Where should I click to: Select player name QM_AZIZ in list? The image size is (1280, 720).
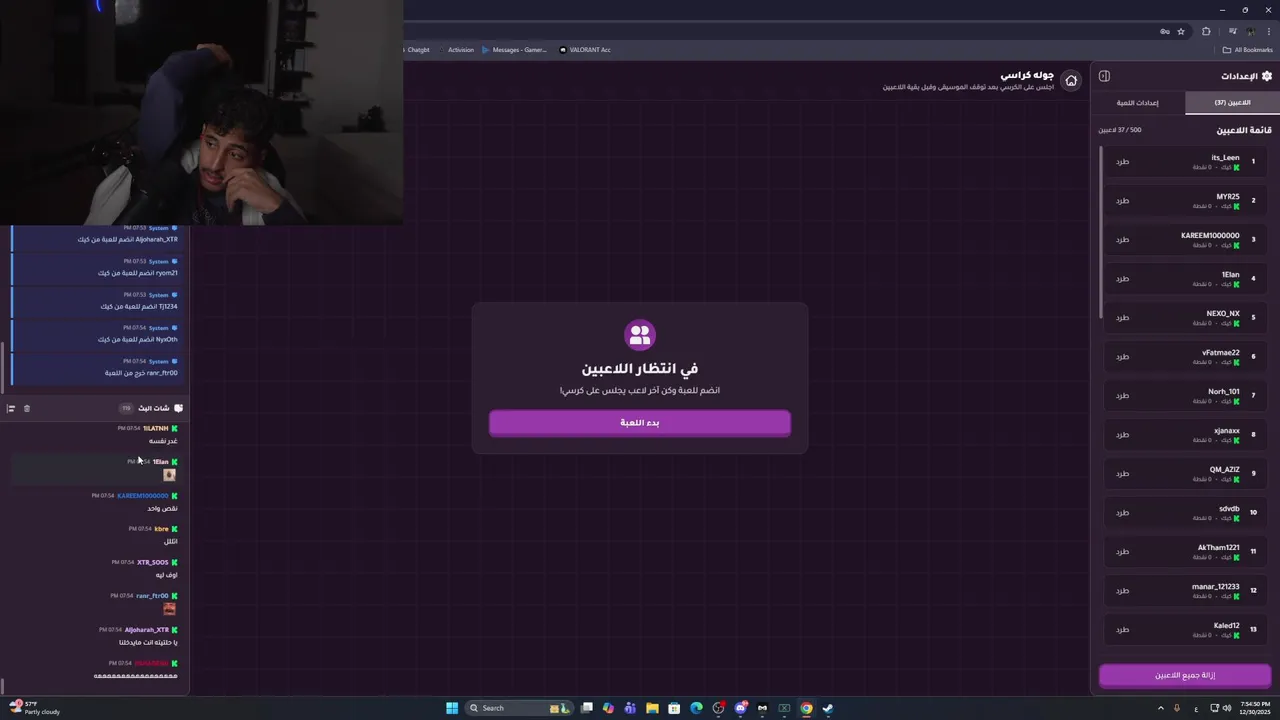tap(1224, 469)
